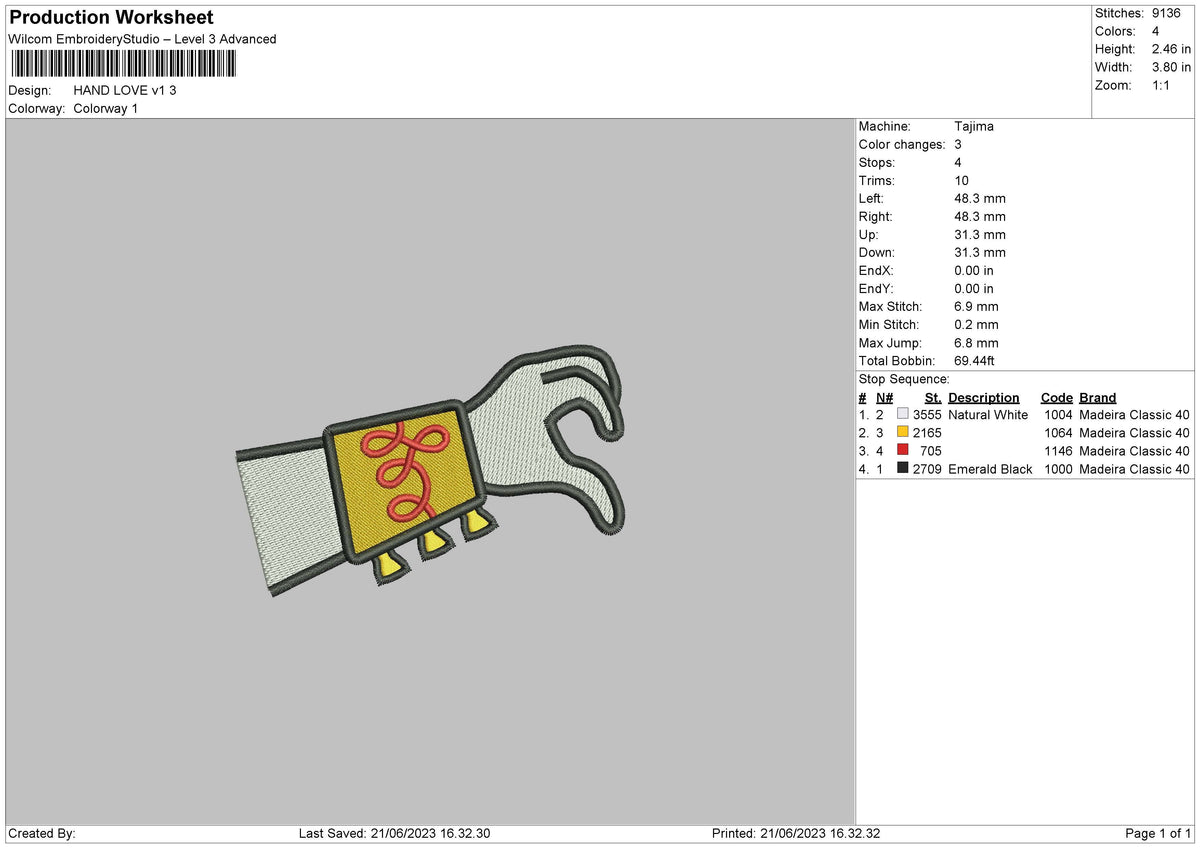This screenshot has height=848, width=1200.
Task: Click the N# column header
Action: (x=884, y=397)
